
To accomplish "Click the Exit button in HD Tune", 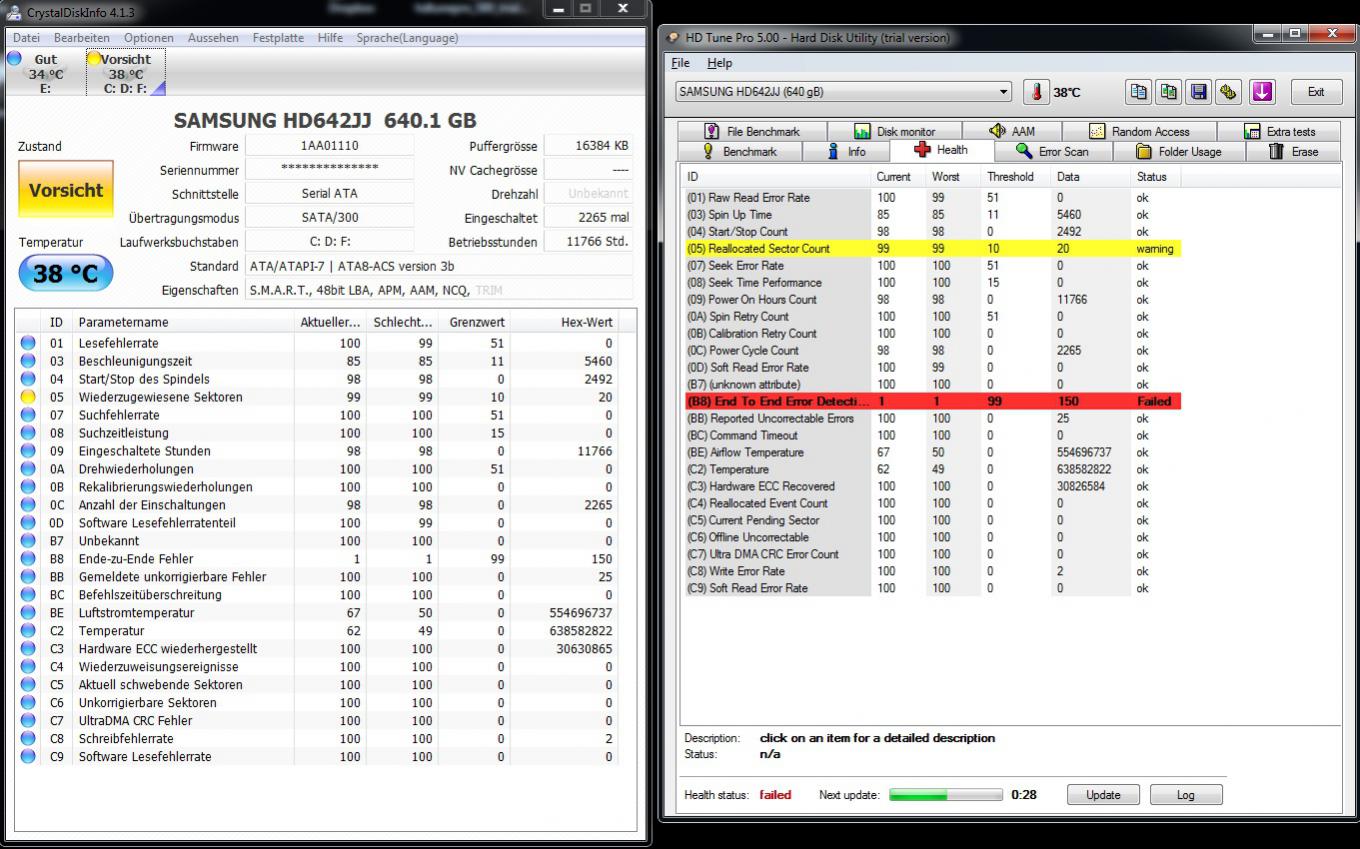I will (x=1316, y=92).
